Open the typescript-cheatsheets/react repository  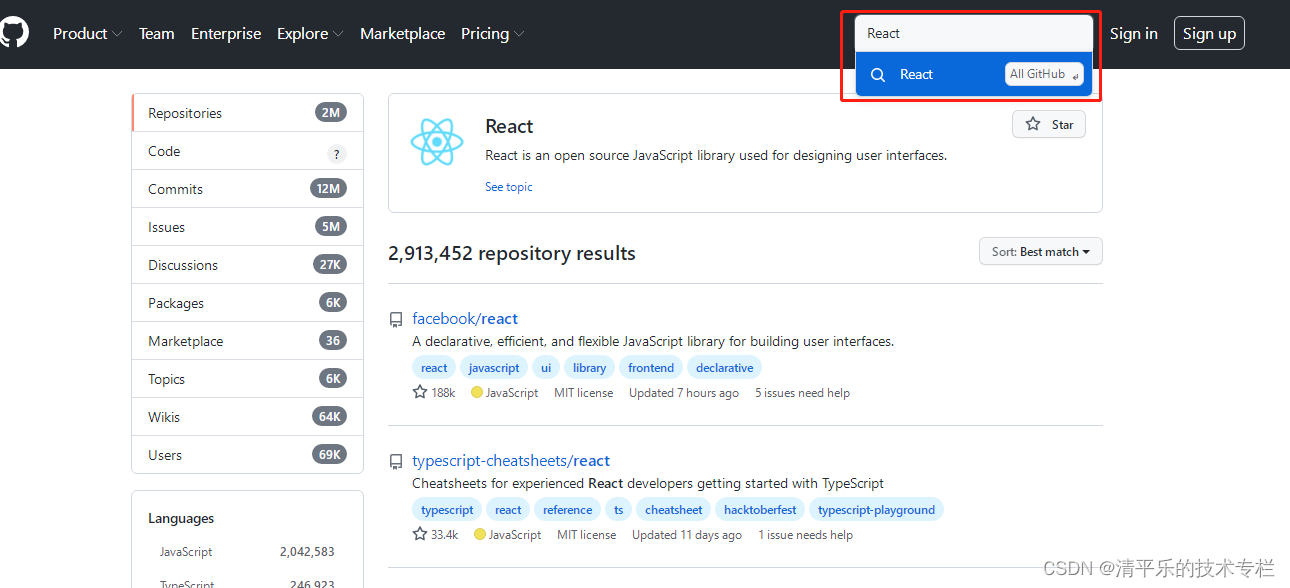point(511,461)
